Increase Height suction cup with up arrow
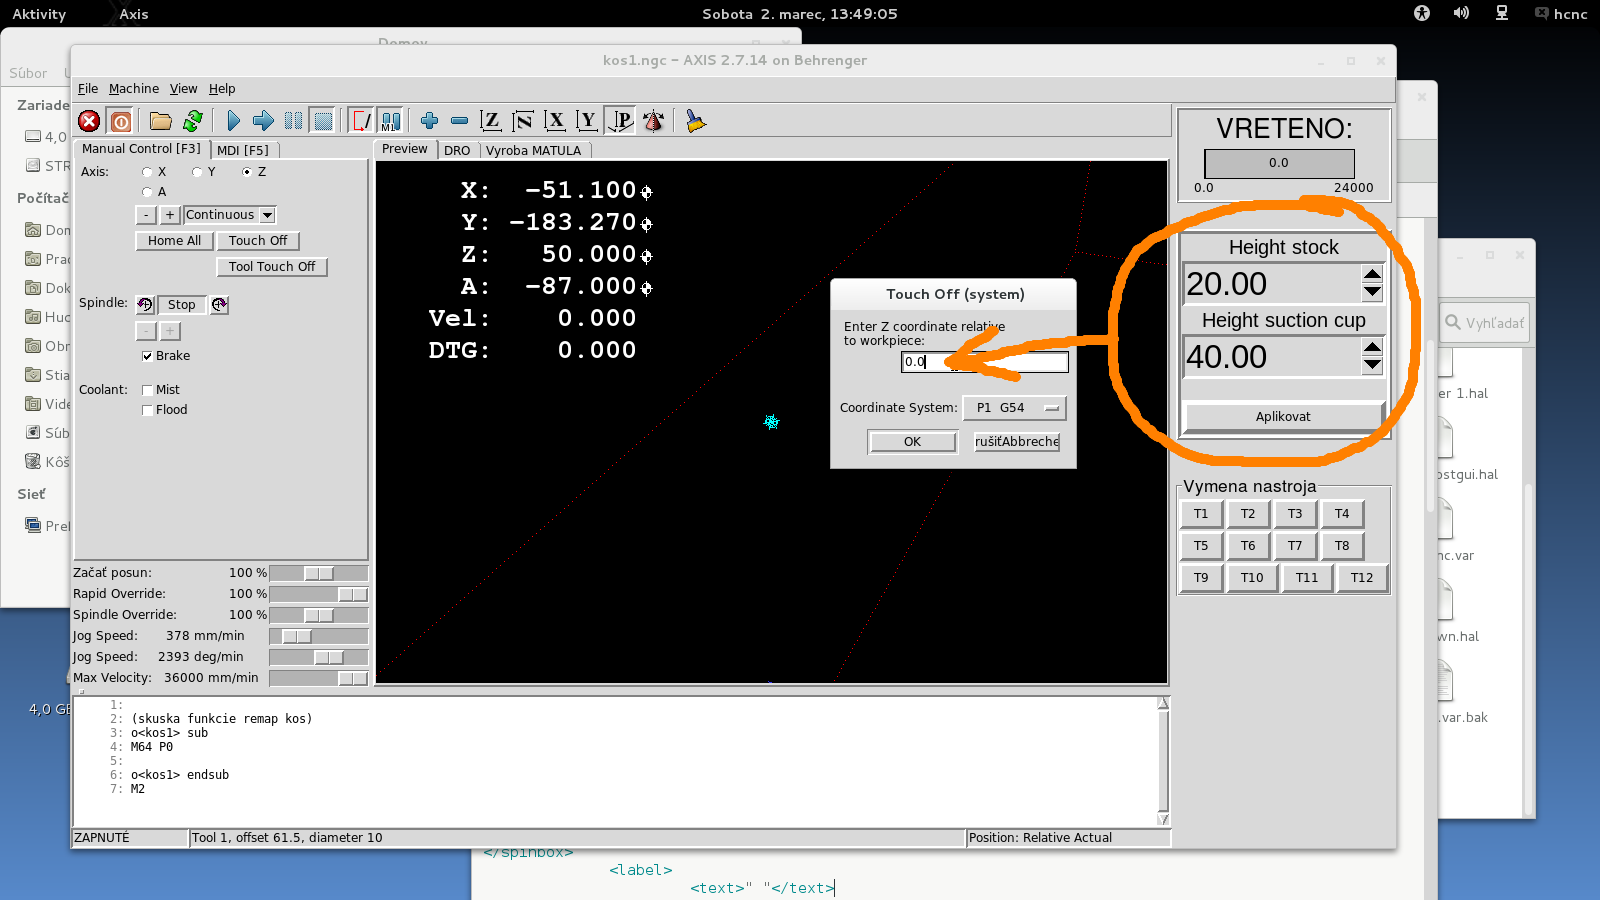Screen dimensions: 1600x900 click(1372, 347)
